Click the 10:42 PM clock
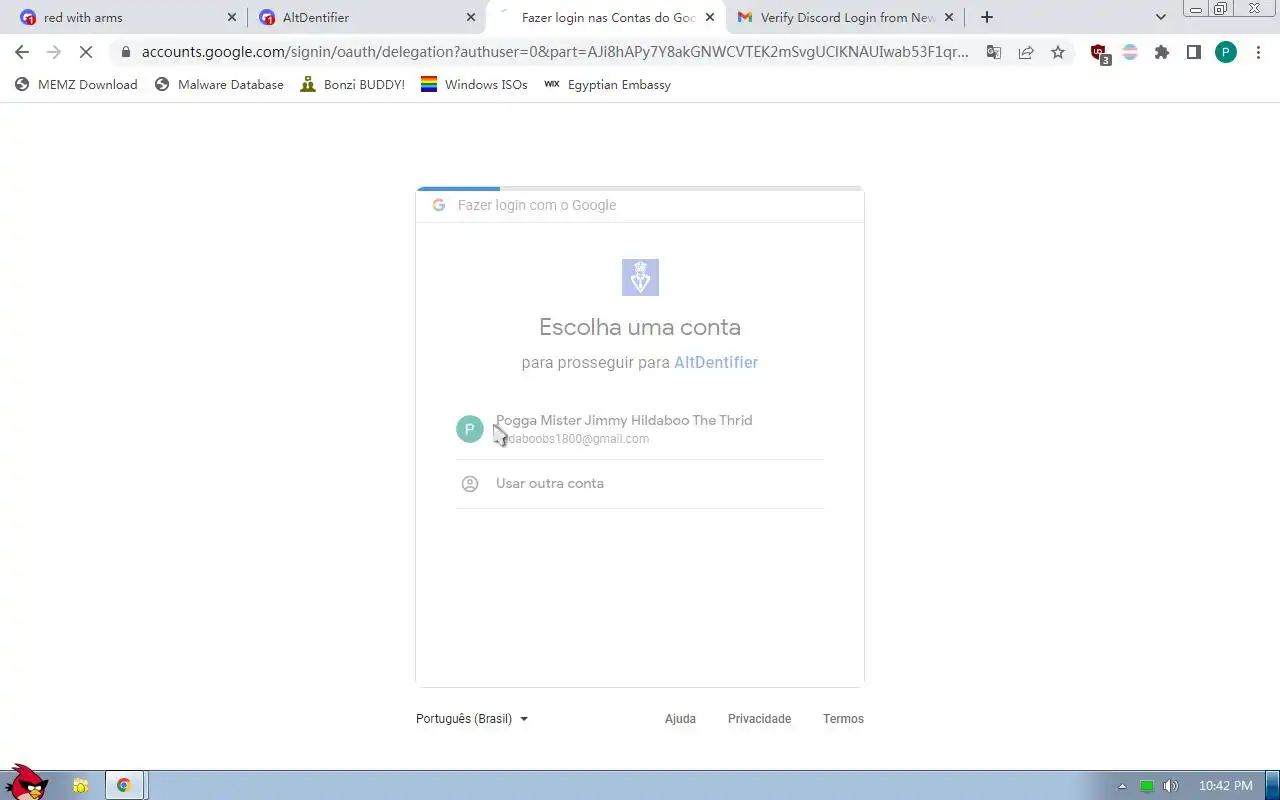The height and width of the screenshot is (800, 1280). (x=1226, y=786)
